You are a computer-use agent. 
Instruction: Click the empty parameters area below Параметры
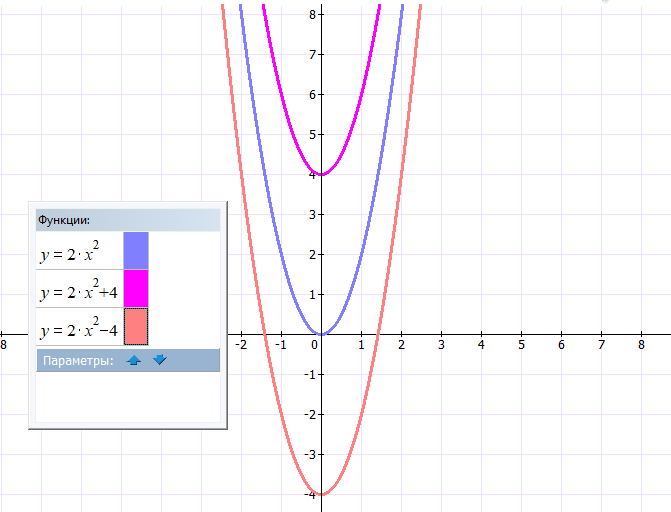[x=127, y=397]
